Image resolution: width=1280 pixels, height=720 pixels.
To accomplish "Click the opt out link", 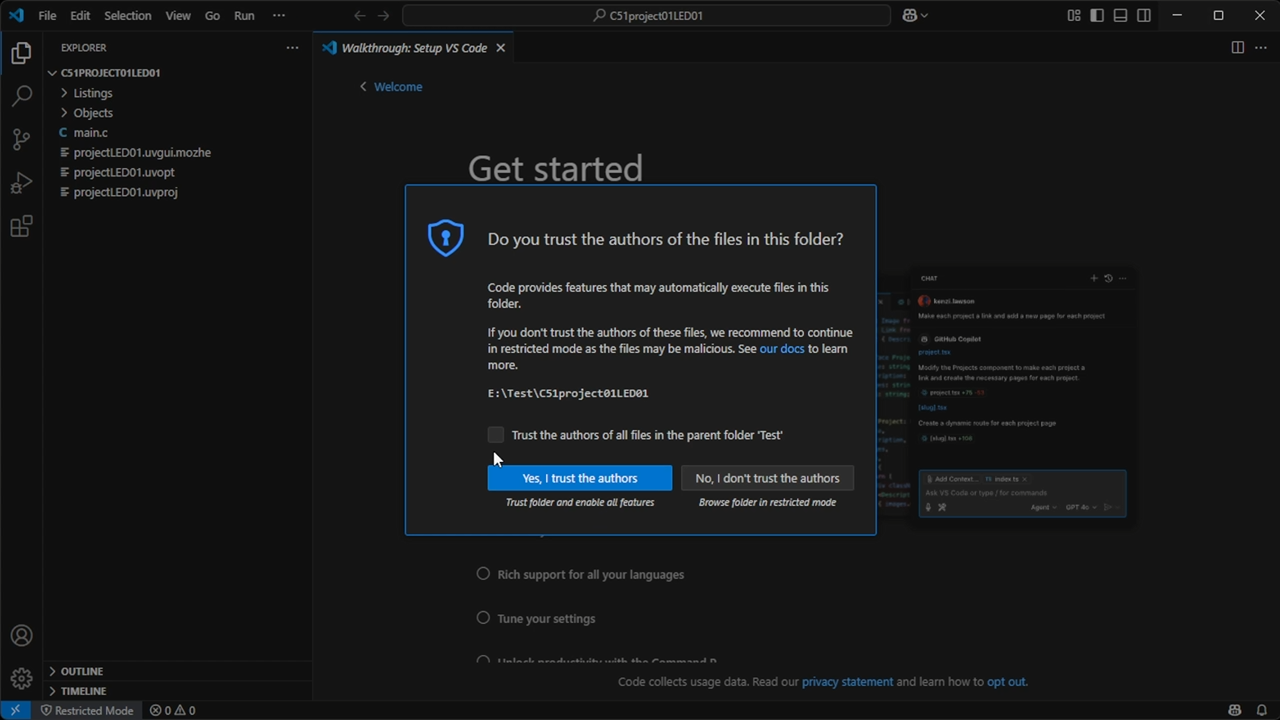I will (x=1006, y=682).
